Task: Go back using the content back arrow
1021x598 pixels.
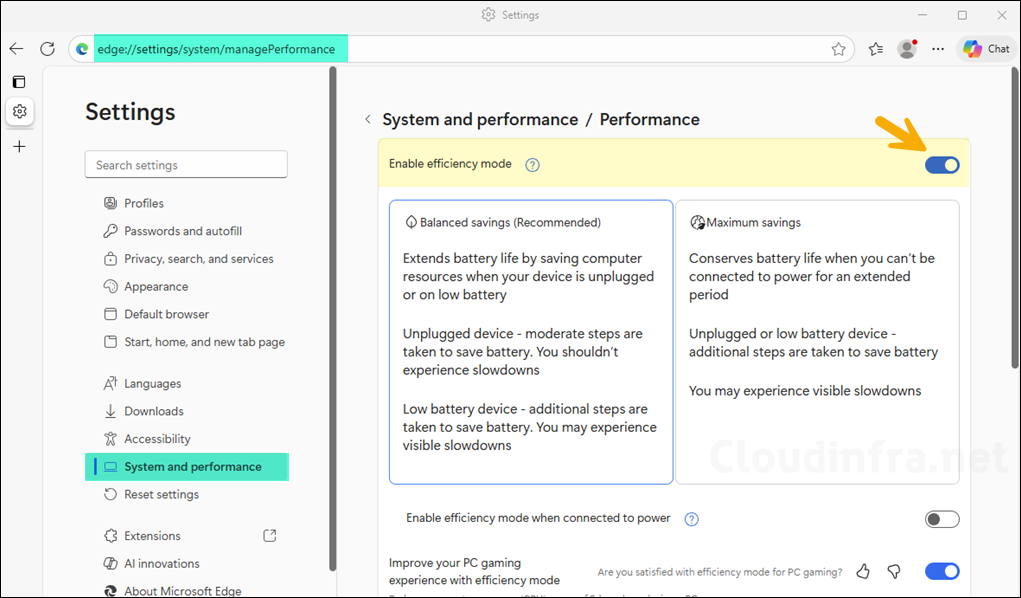Action: click(368, 118)
